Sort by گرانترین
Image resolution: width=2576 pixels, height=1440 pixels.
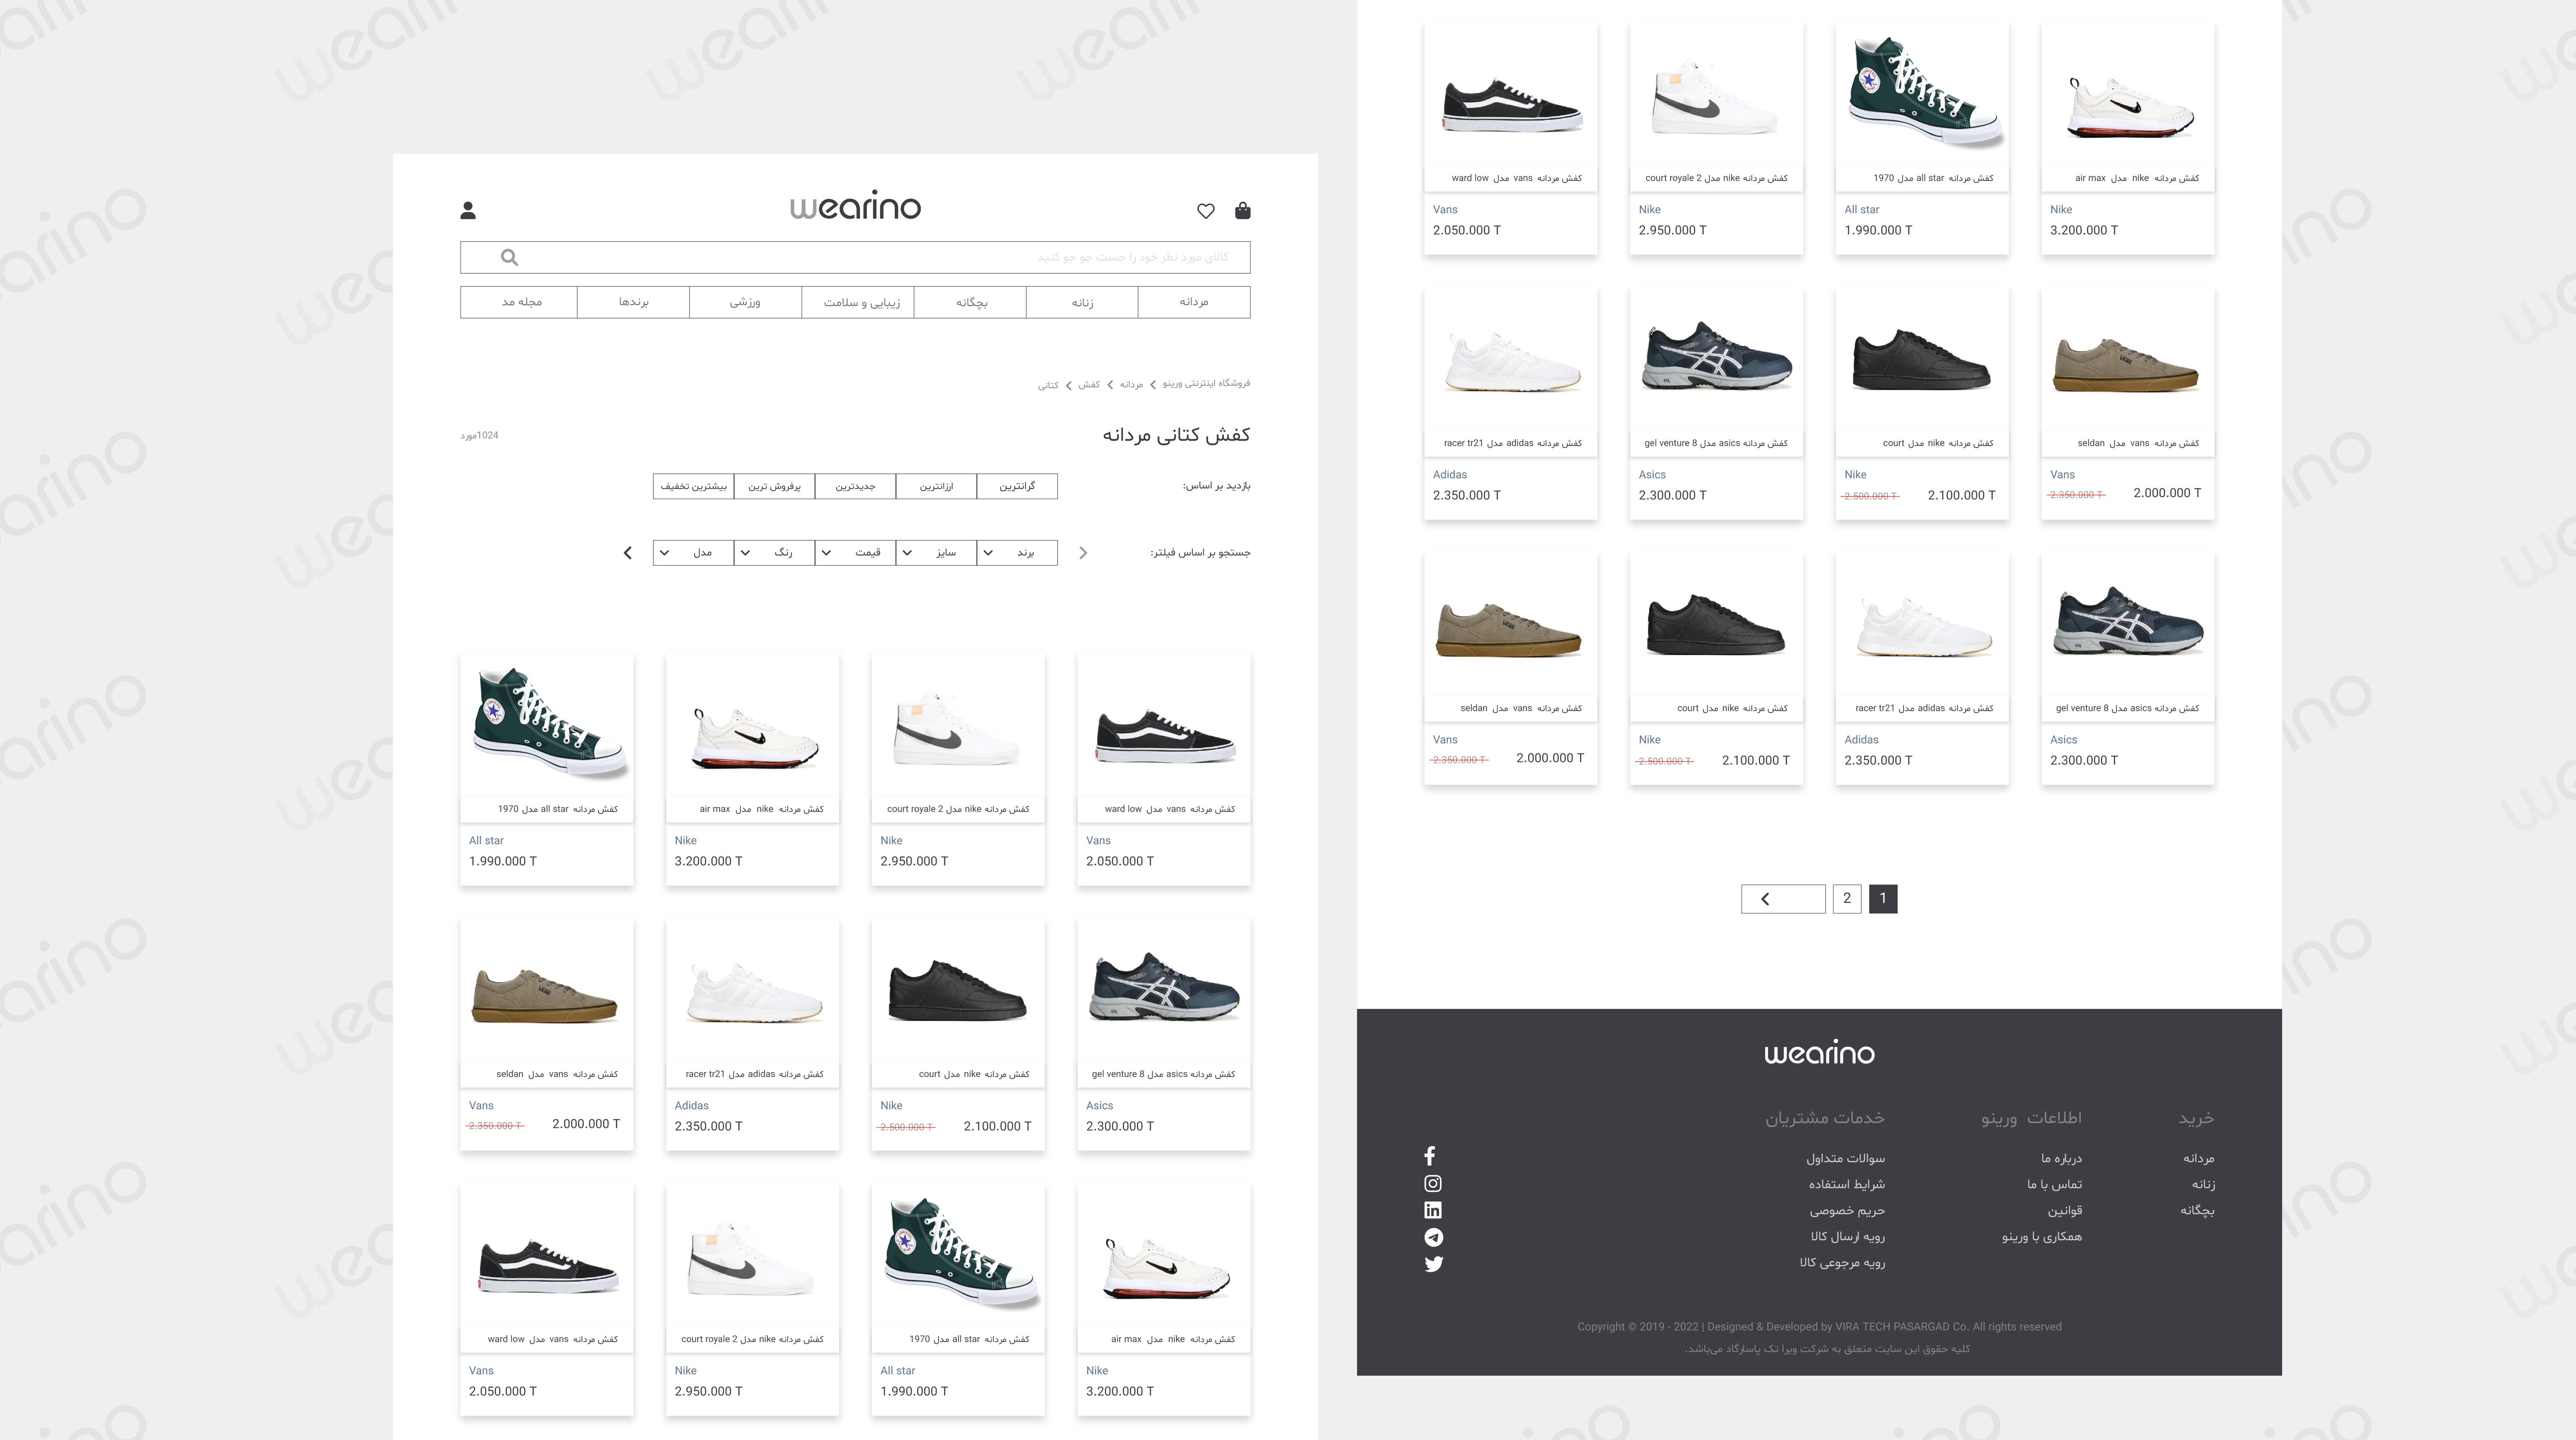(1017, 486)
